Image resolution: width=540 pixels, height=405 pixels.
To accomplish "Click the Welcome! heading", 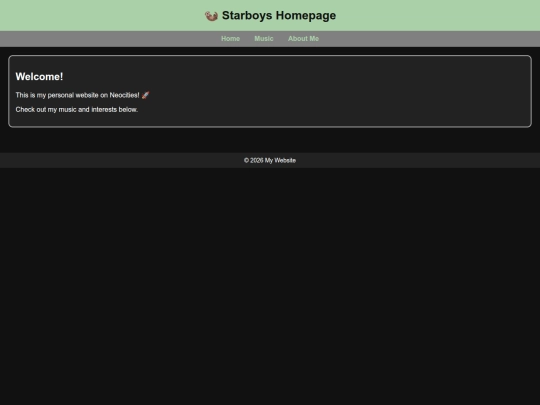I will coord(39,76).
